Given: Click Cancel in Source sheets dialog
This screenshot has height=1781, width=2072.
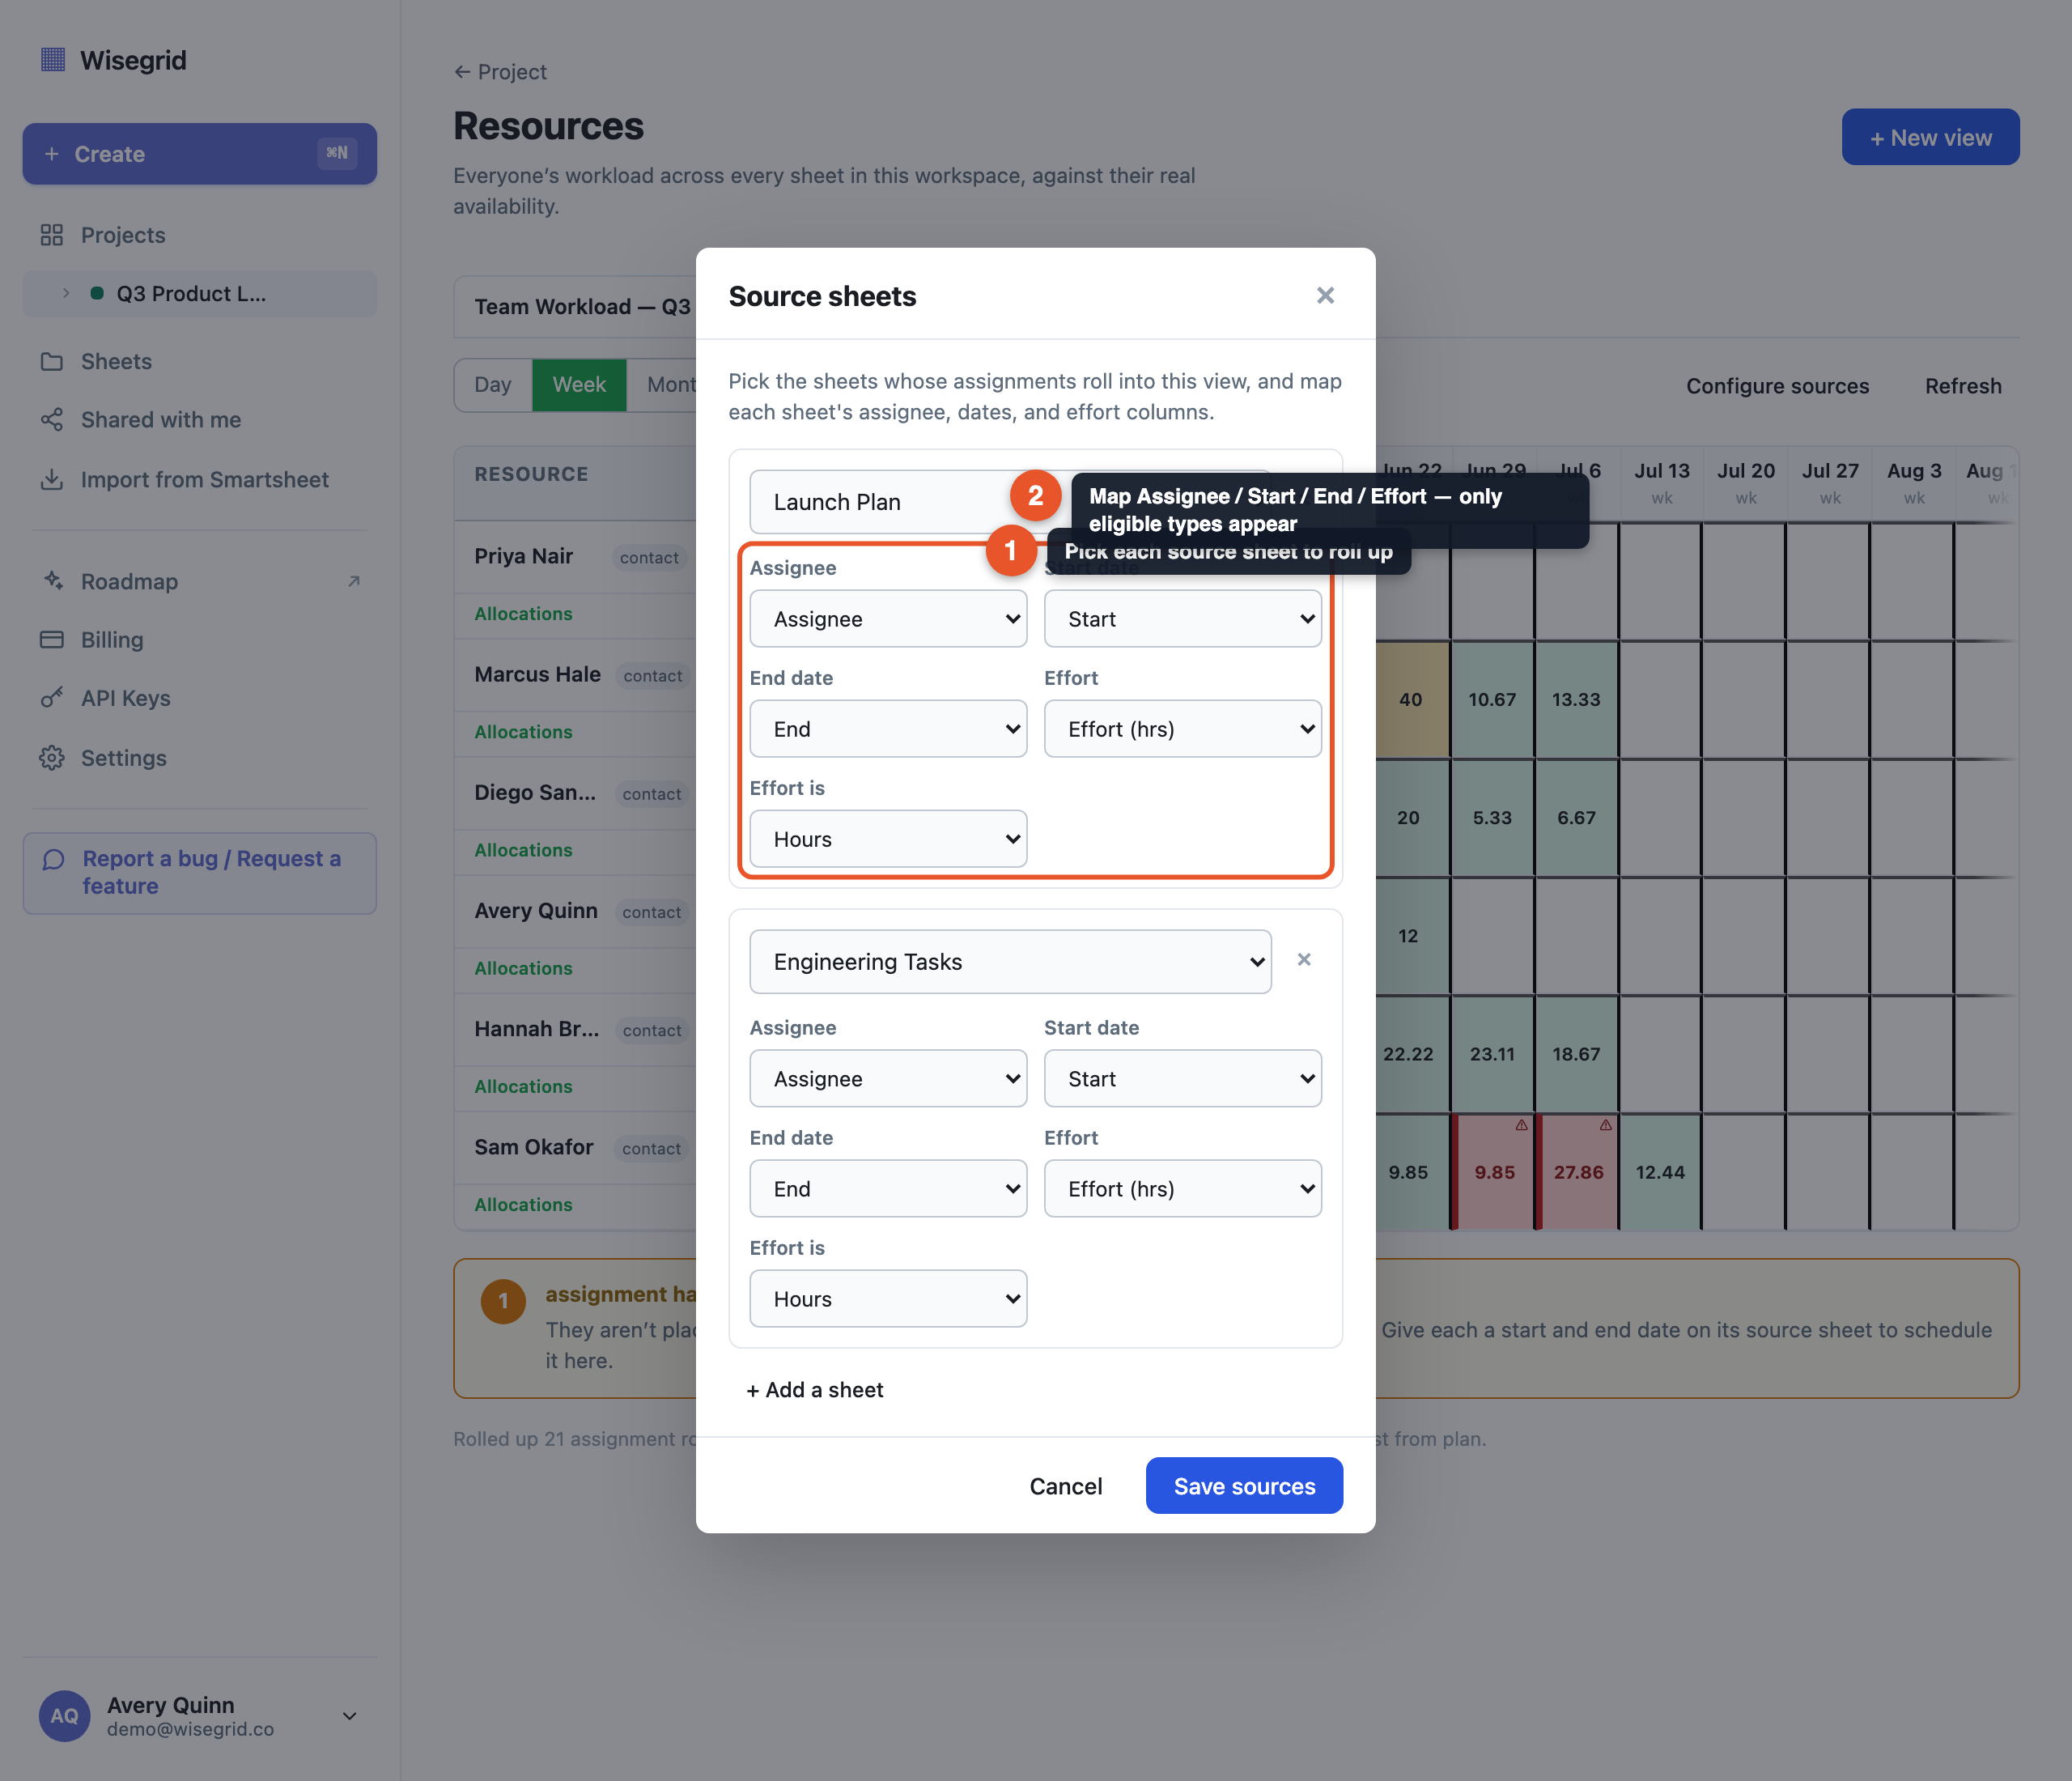Looking at the screenshot, I should pyautogui.click(x=1066, y=1486).
